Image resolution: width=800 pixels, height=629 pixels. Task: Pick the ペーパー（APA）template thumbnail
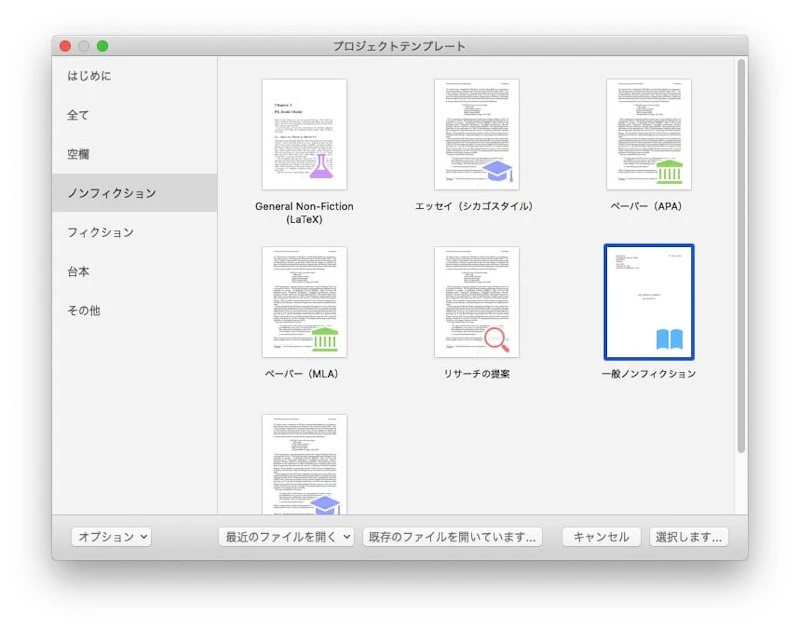[x=648, y=134]
